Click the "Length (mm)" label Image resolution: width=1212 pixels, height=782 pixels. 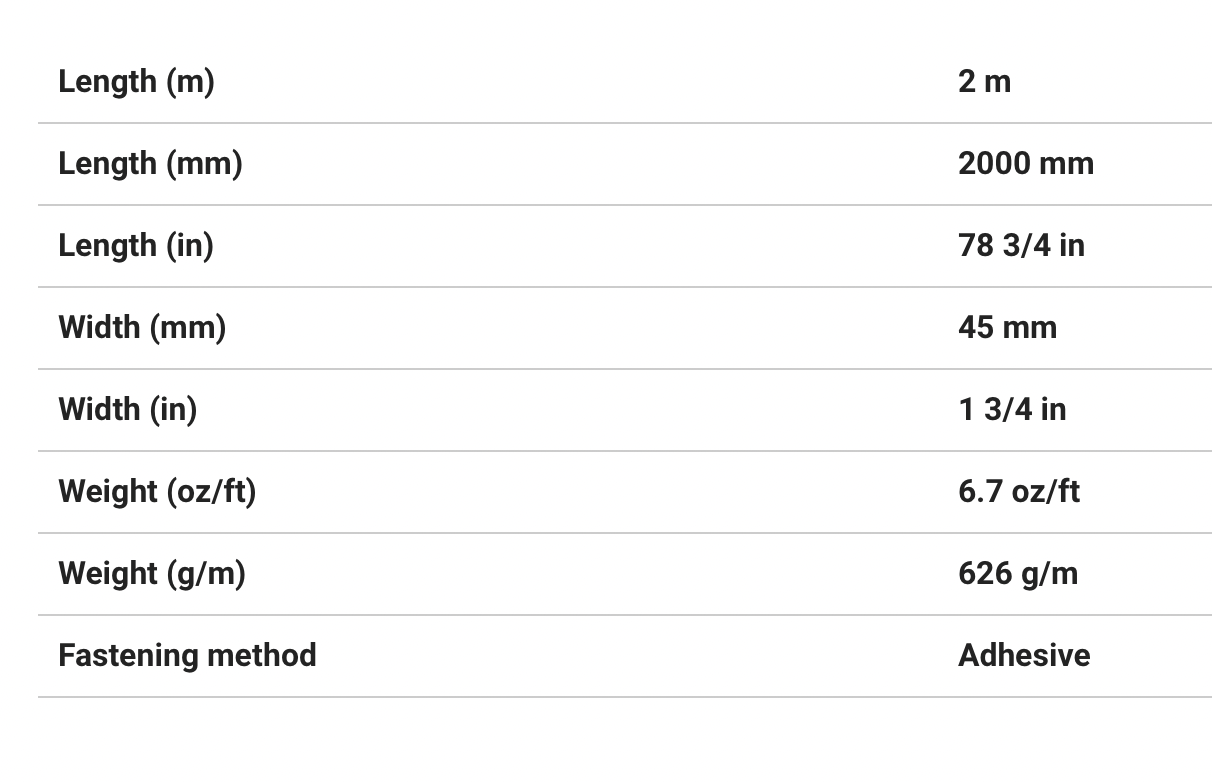pos(150,163)
